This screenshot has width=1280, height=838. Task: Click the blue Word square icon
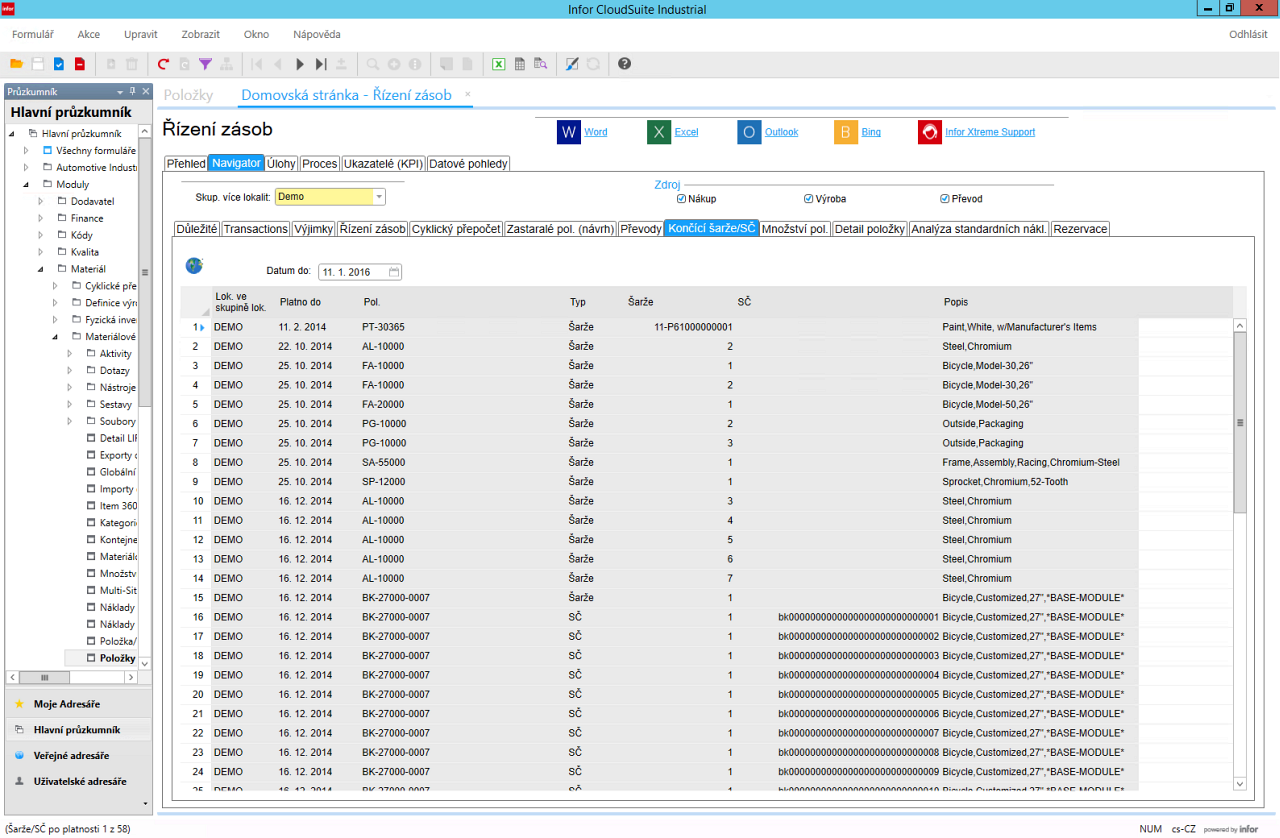coord(569,132)
